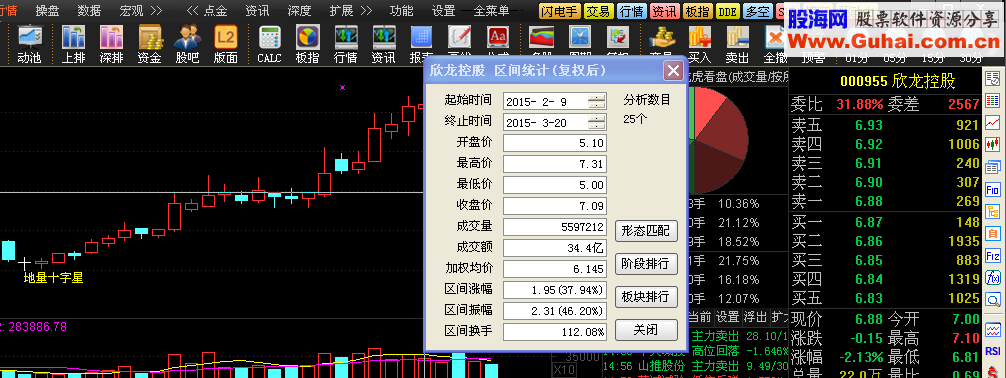
Task: Click the 卖出 sell icon
Action: coord(737,44)
